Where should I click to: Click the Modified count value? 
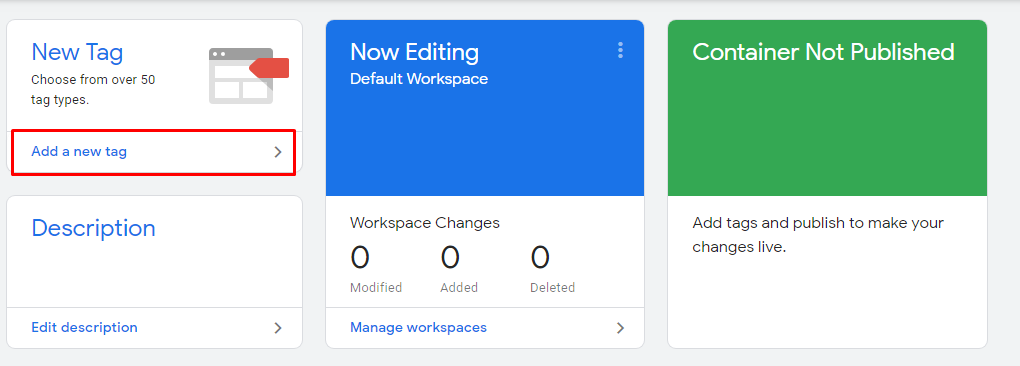[x=360, y=257]
